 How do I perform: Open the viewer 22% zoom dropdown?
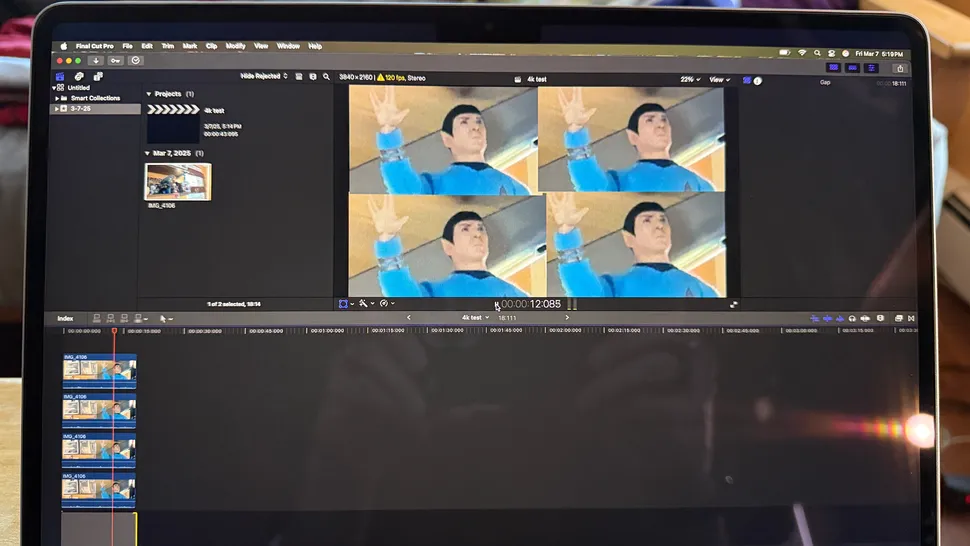pos(690,79)
